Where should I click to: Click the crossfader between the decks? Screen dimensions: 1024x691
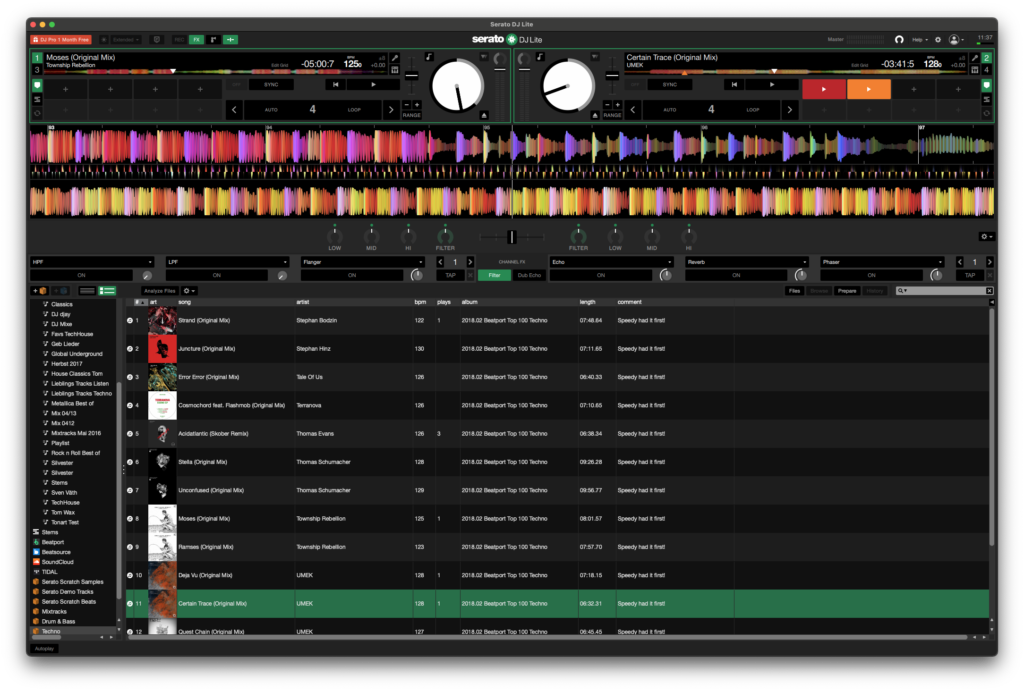(x=511, y=236)
